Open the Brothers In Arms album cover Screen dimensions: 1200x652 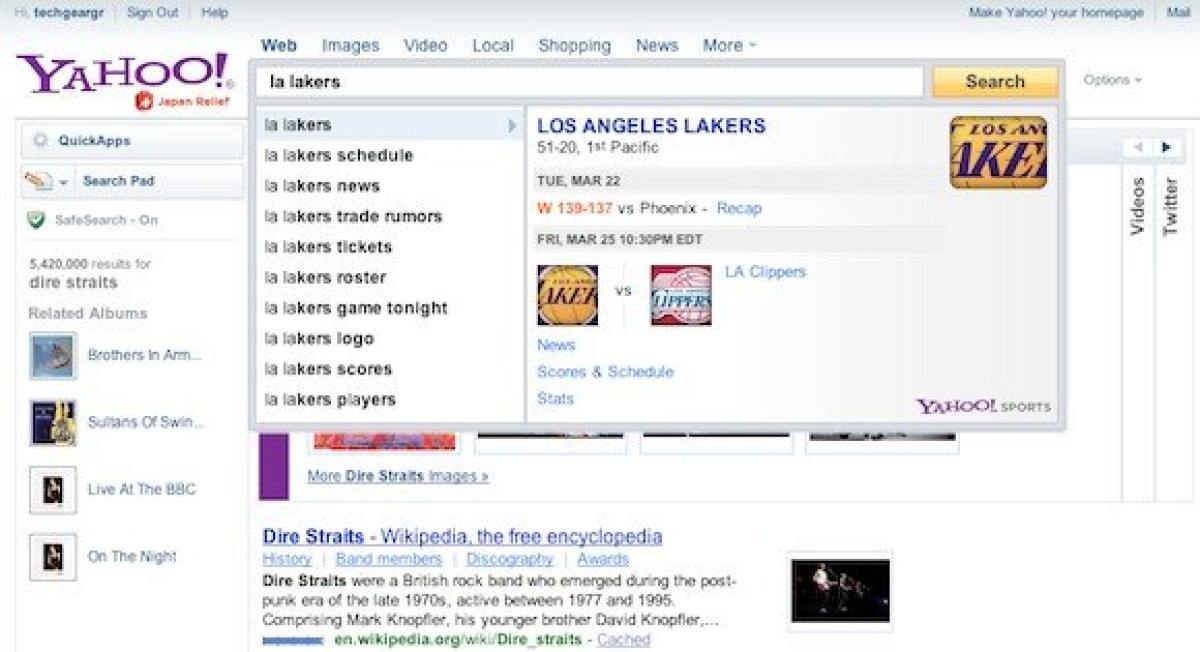(53, 356)
